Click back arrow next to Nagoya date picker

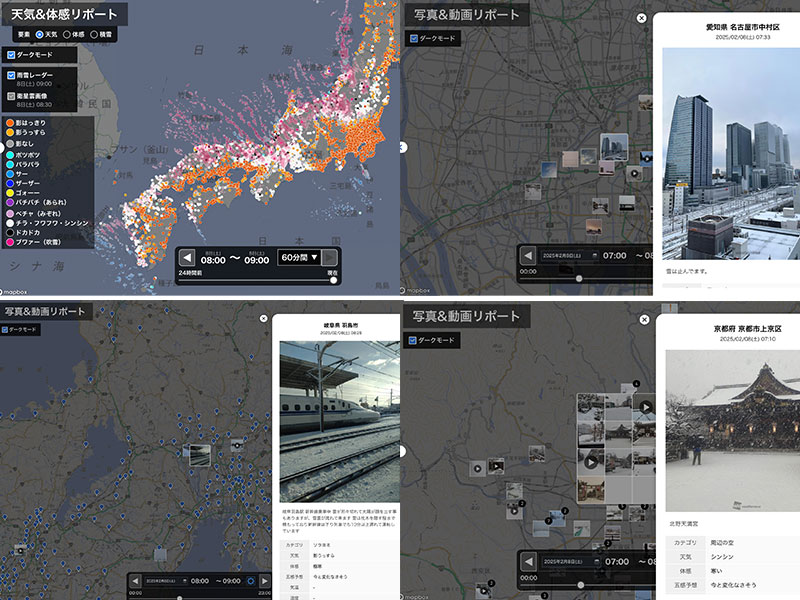[527, 256]
